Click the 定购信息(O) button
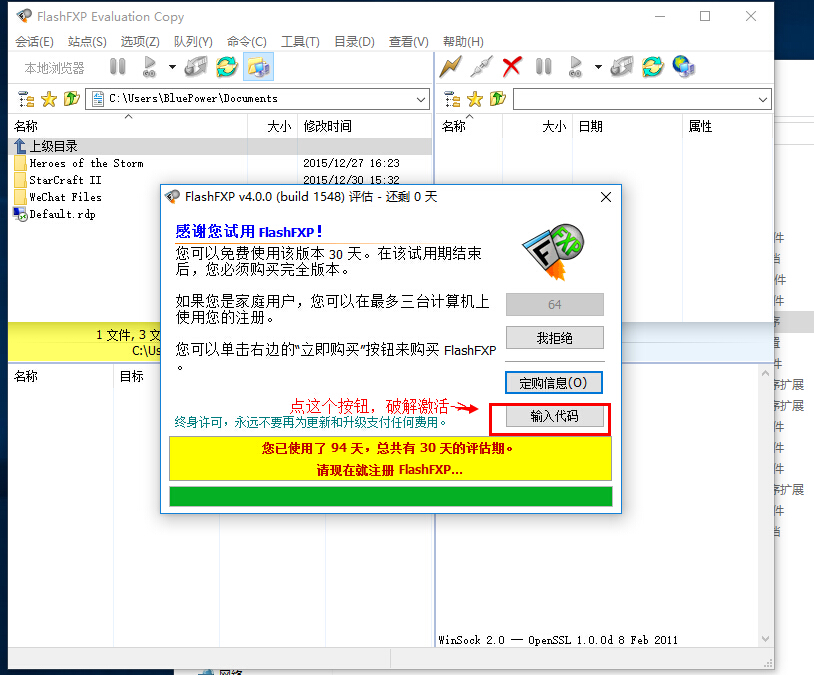Screen dimensions: 814x675 point(553,383)
